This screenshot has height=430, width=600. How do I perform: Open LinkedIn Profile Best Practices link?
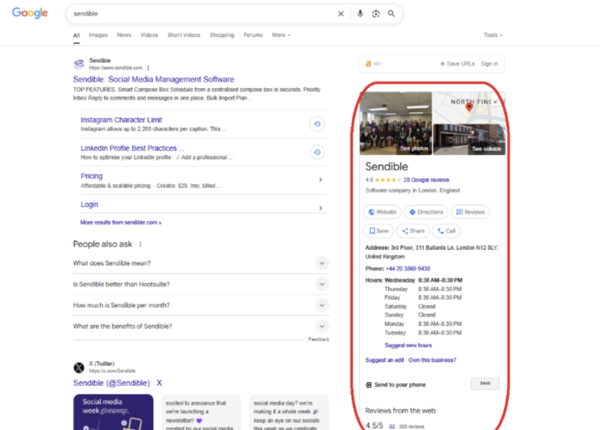tap(132, 148)
